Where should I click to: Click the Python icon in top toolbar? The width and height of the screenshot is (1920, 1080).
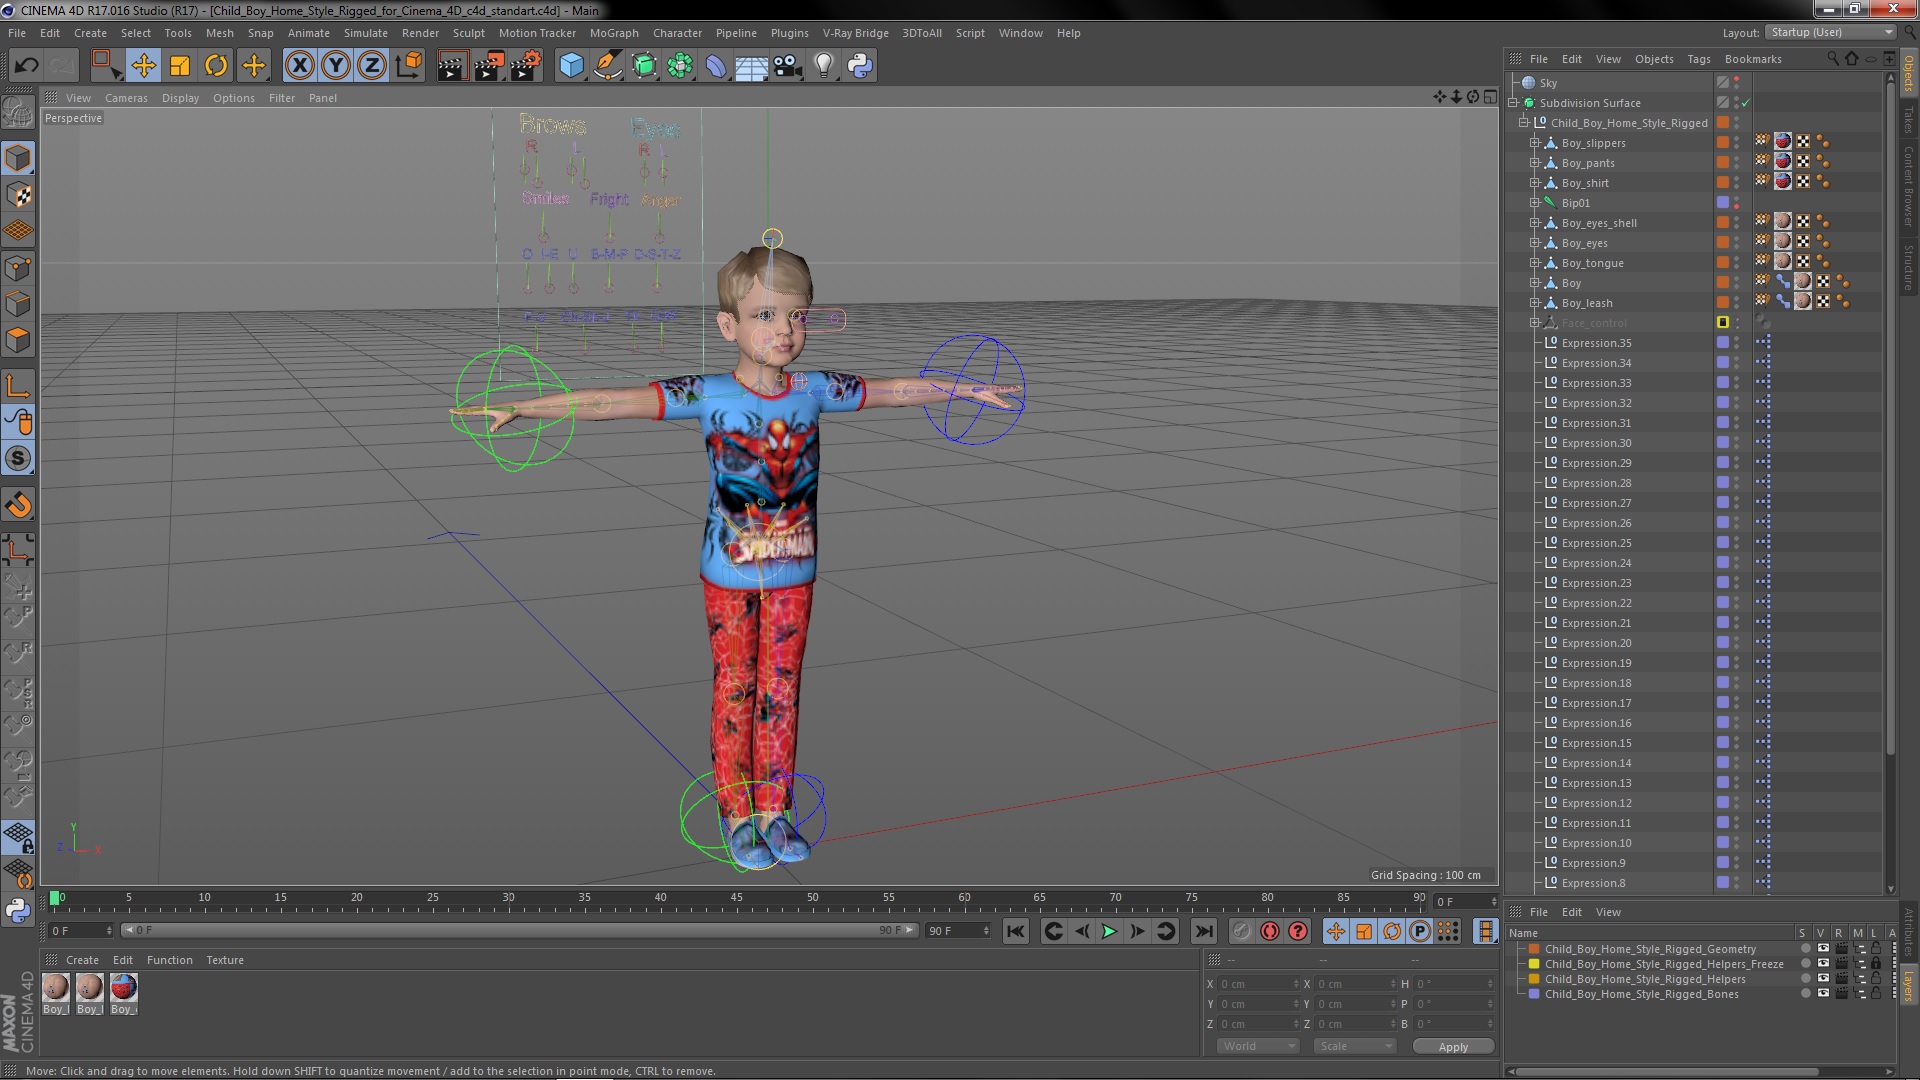click(x=860, y=66)
